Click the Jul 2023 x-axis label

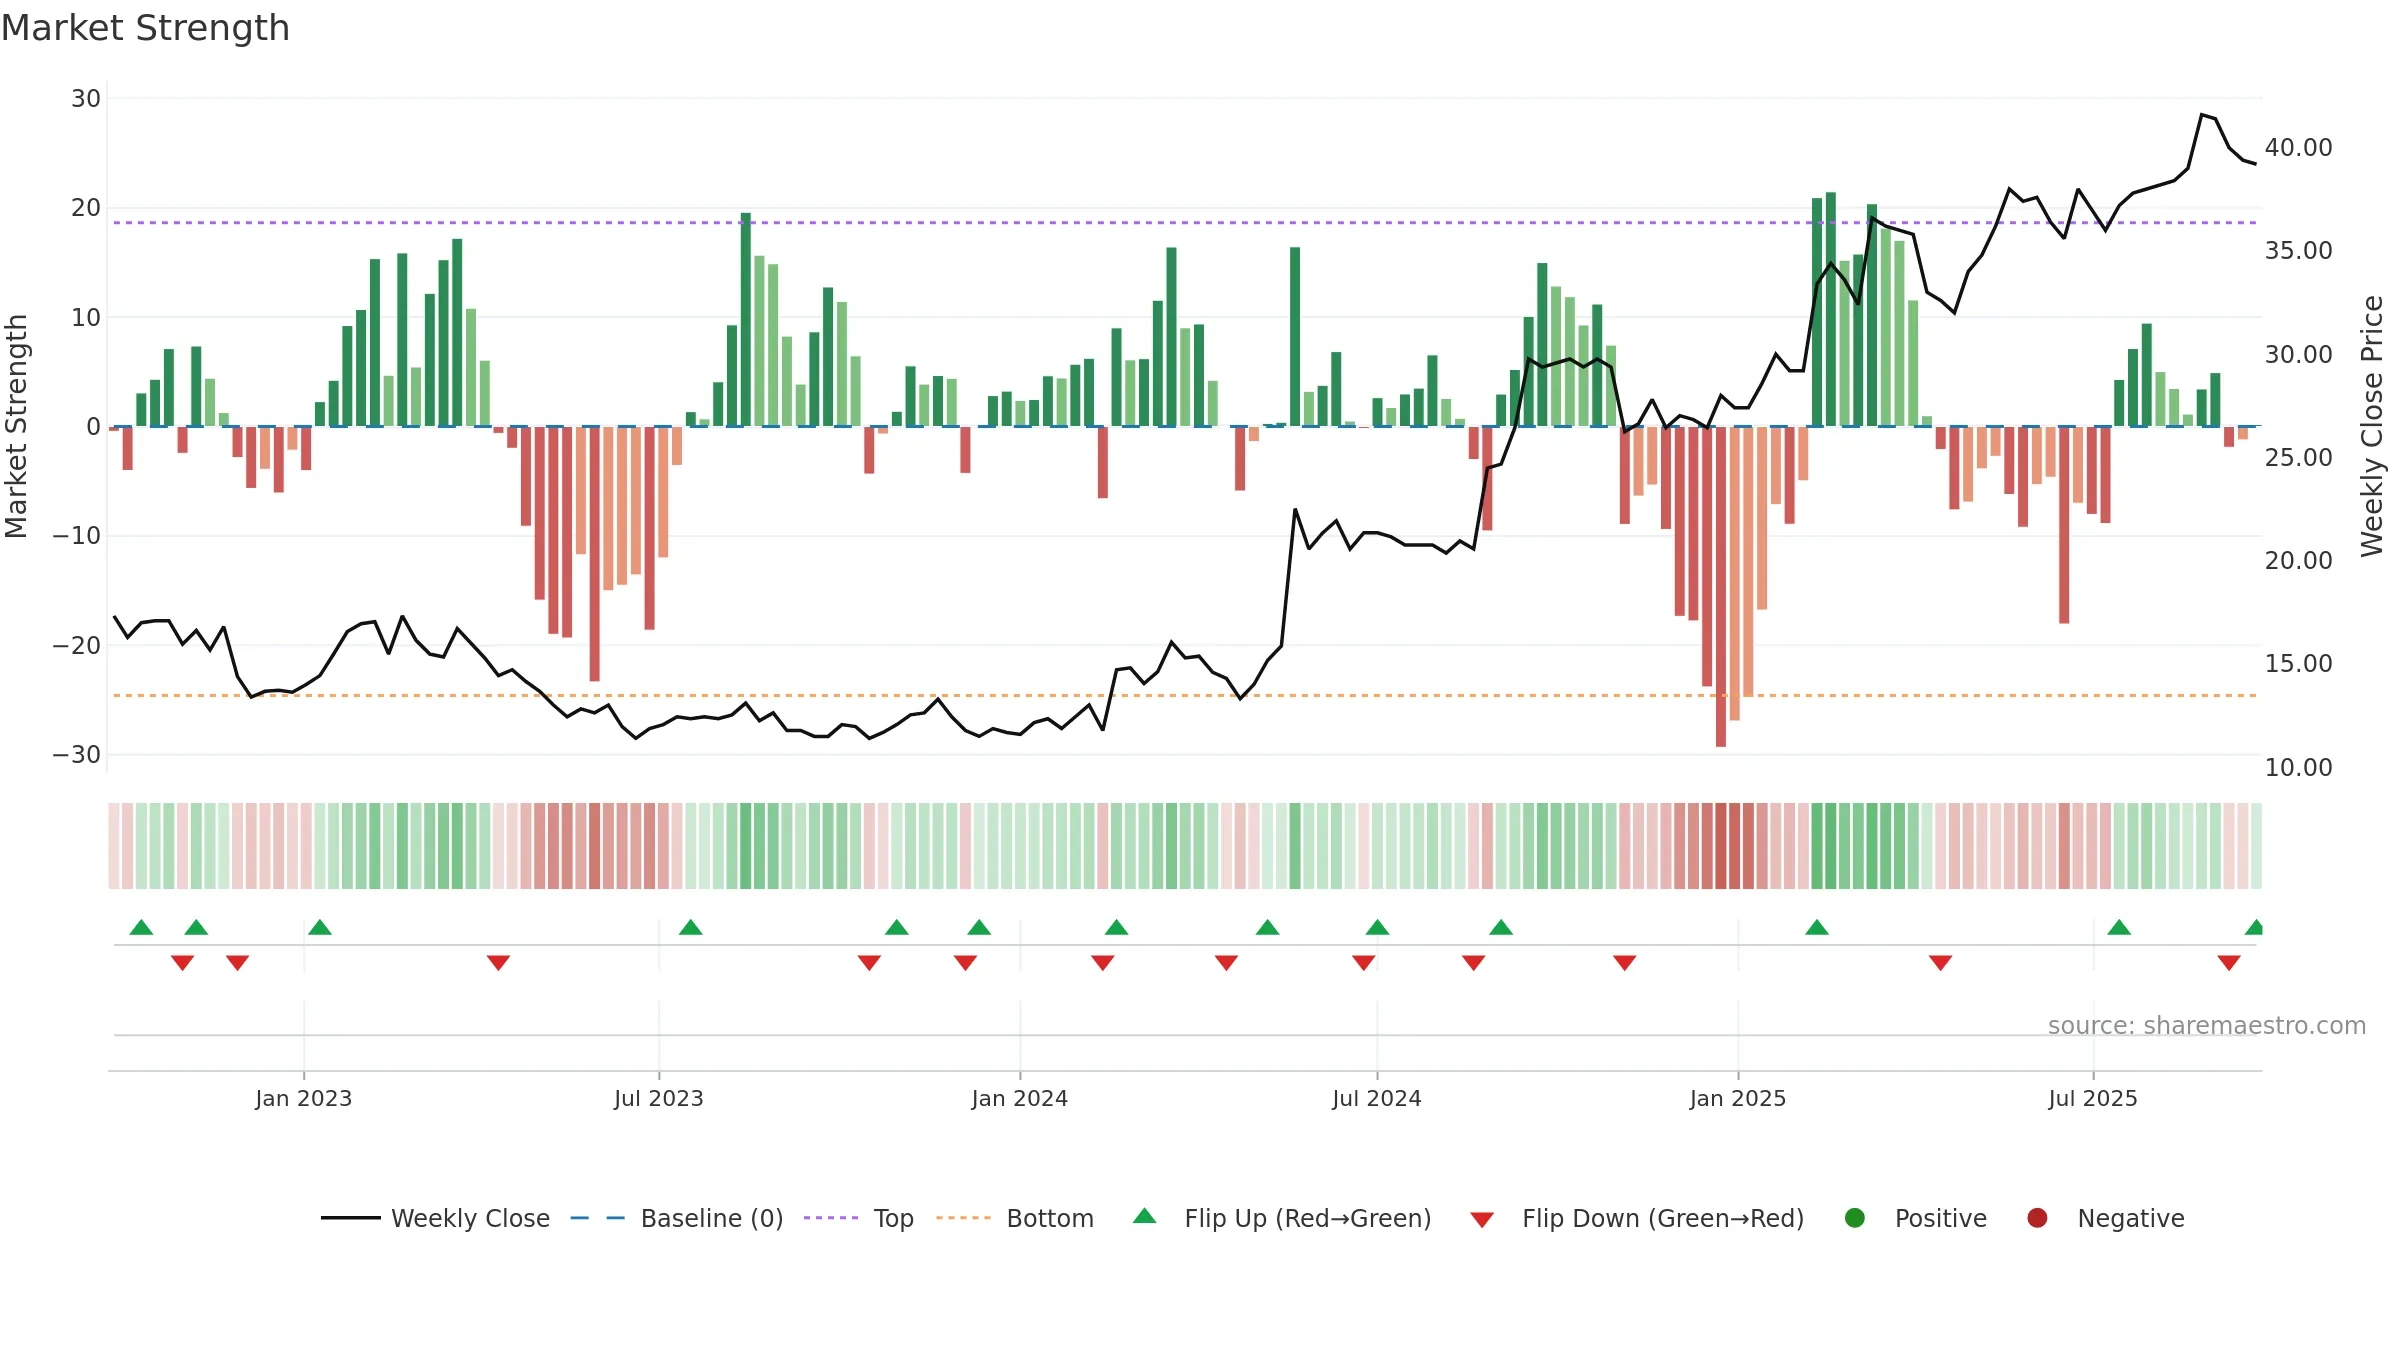(x=659, y=1098)
